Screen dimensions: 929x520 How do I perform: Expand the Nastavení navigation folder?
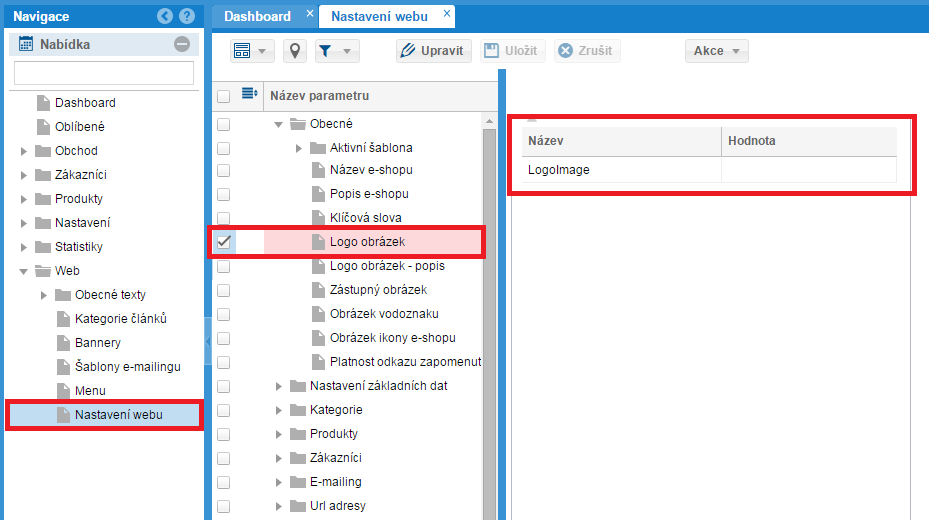(24, 223)
